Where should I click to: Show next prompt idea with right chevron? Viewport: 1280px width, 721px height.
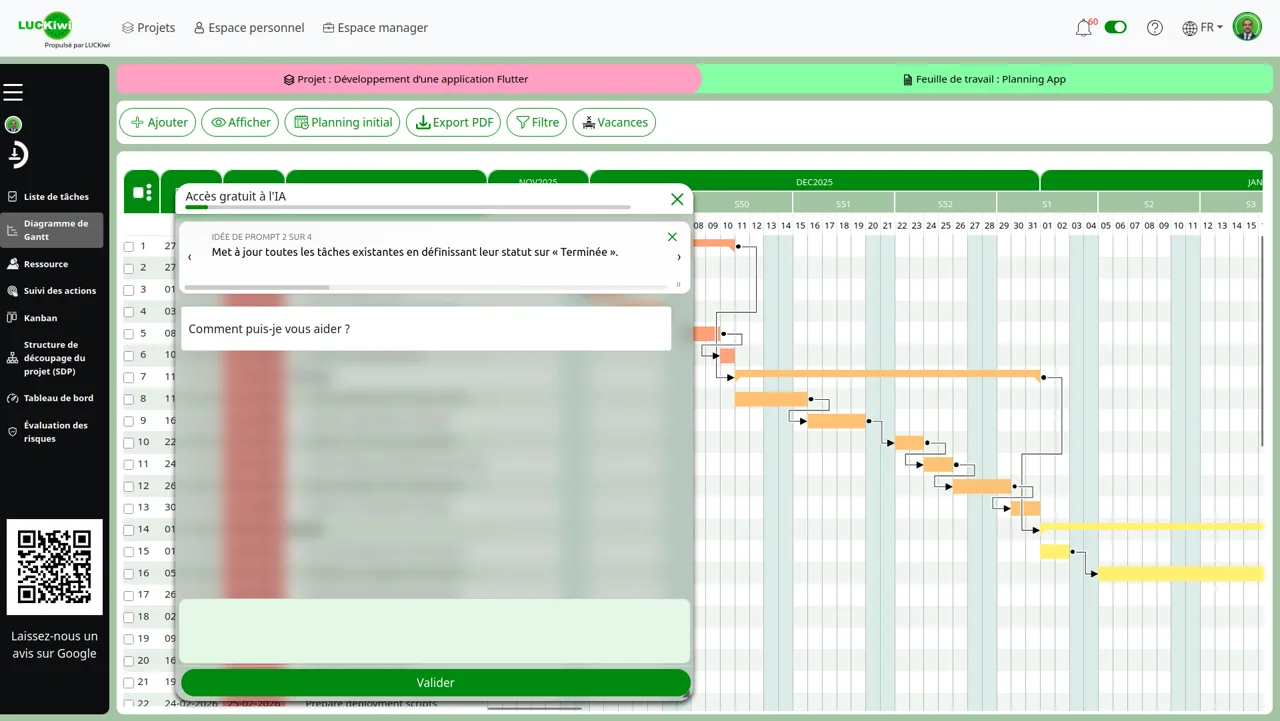[x=679, y=257]
